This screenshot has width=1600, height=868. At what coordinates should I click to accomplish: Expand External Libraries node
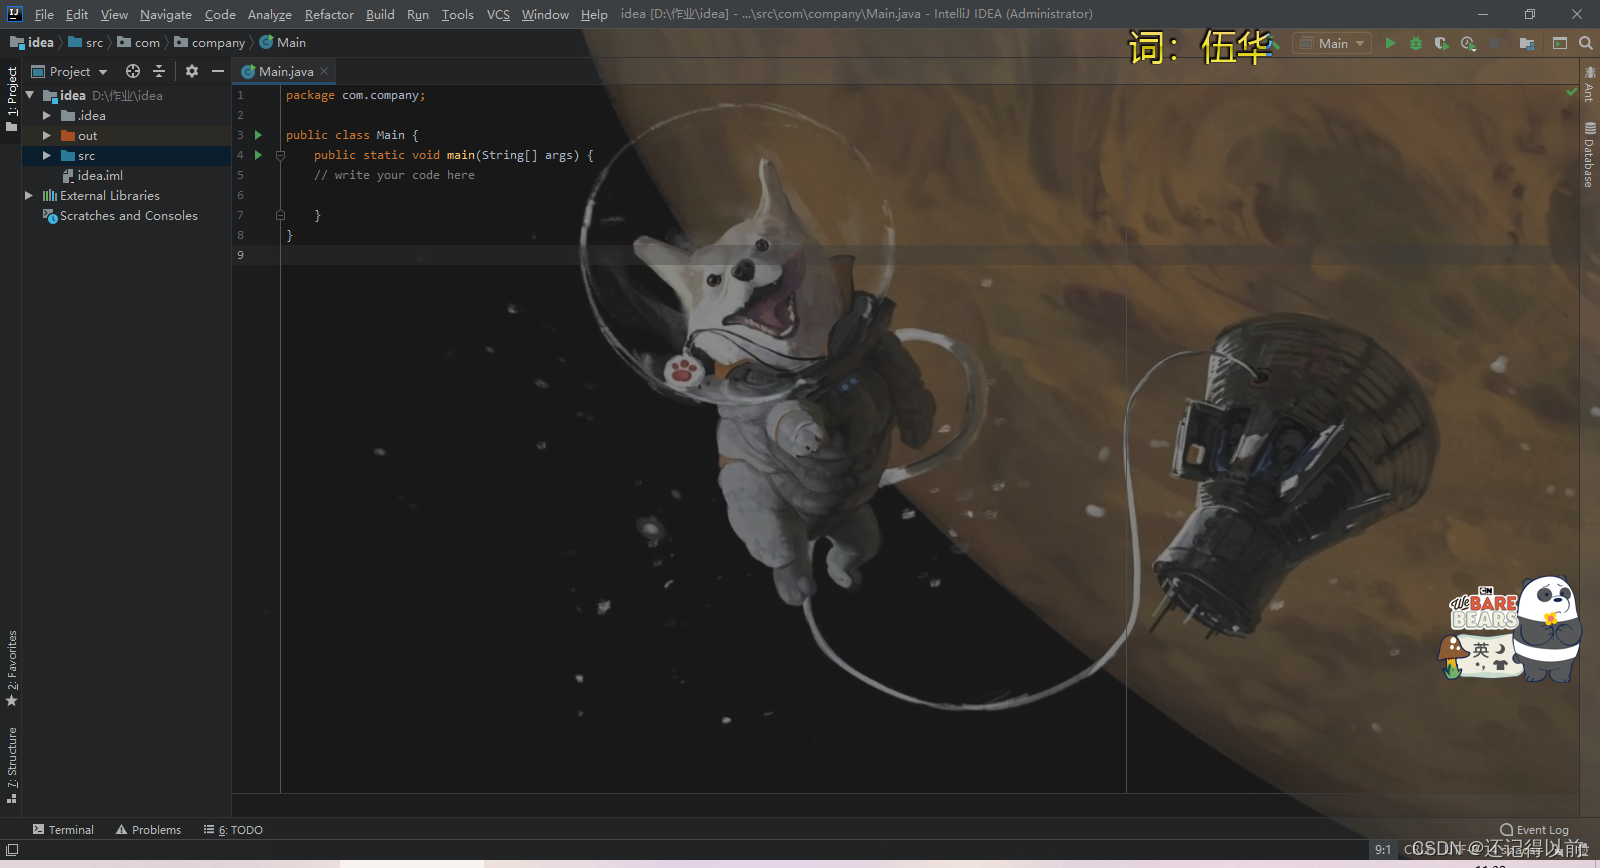pos(29,195)
